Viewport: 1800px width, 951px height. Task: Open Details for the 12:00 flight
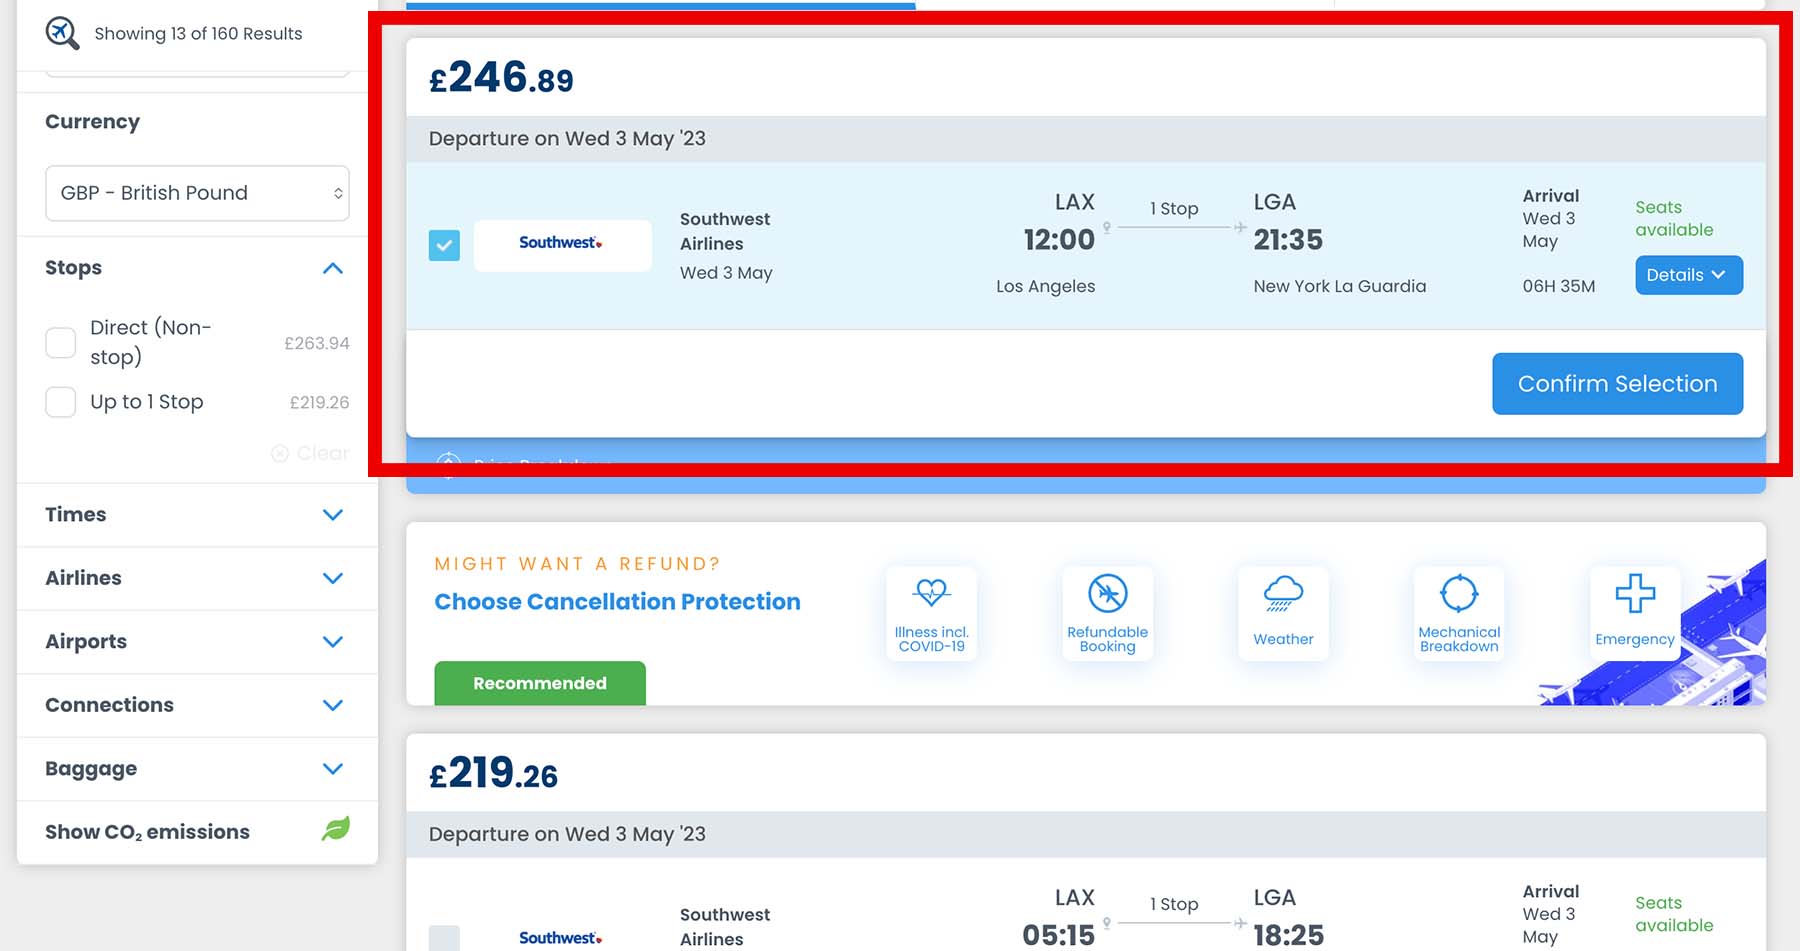1688,275
